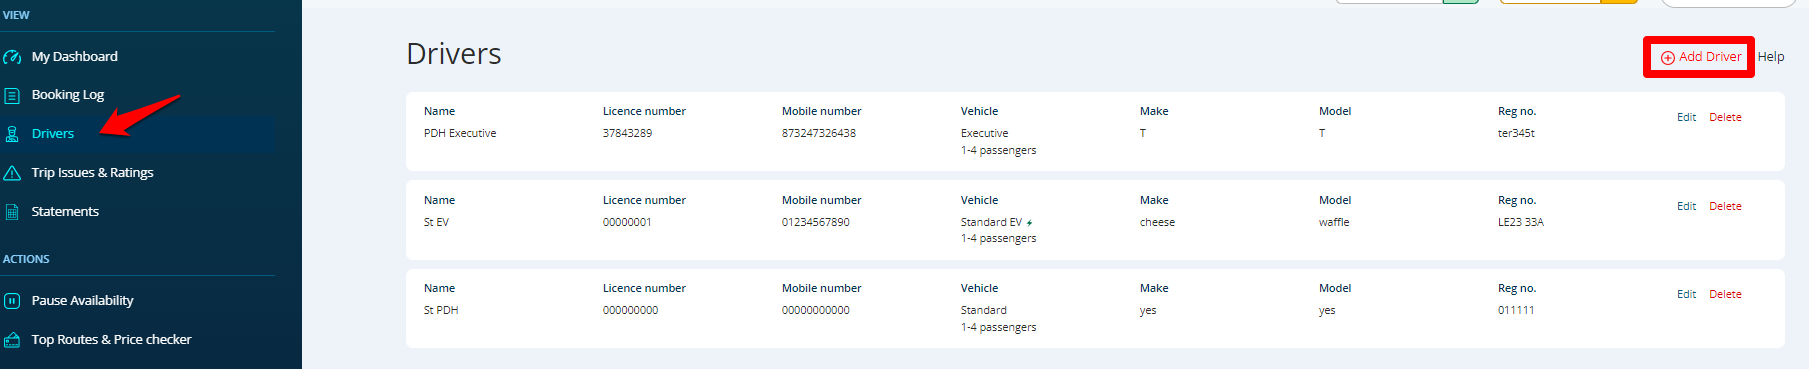Viewport: 1809px width, 369px height.
Task: Click the Top Routes & Price checker icon
Action: tap(12, 340)
